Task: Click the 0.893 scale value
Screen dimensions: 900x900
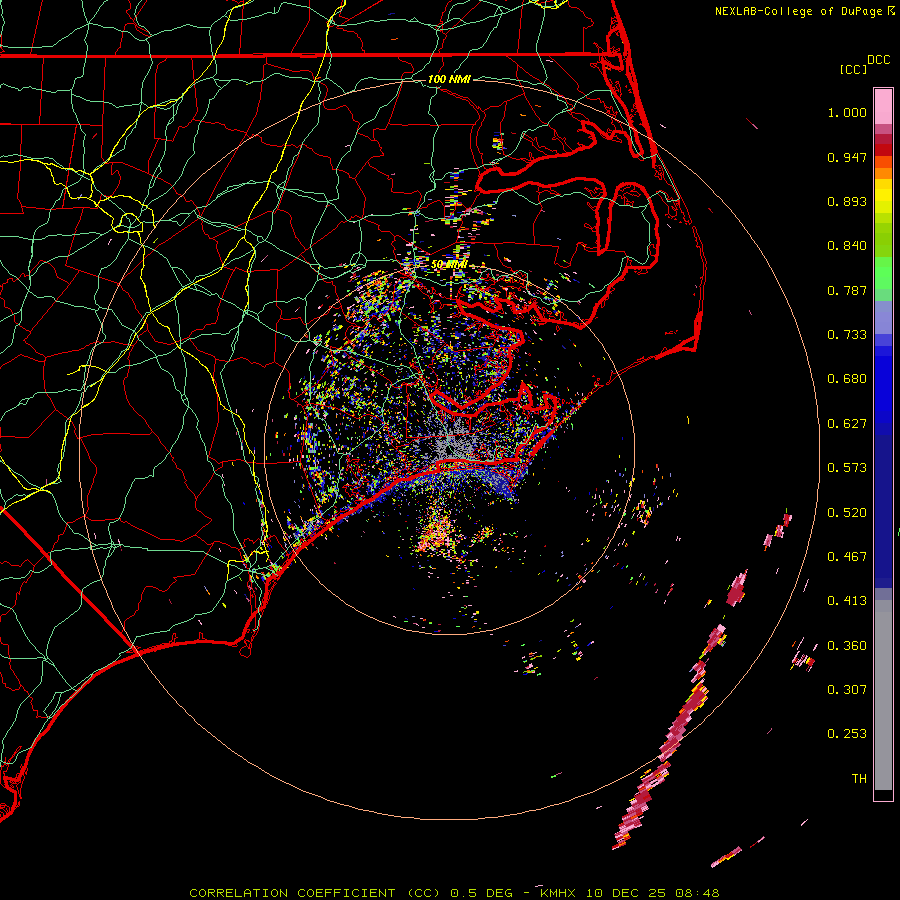Action: 847,201
